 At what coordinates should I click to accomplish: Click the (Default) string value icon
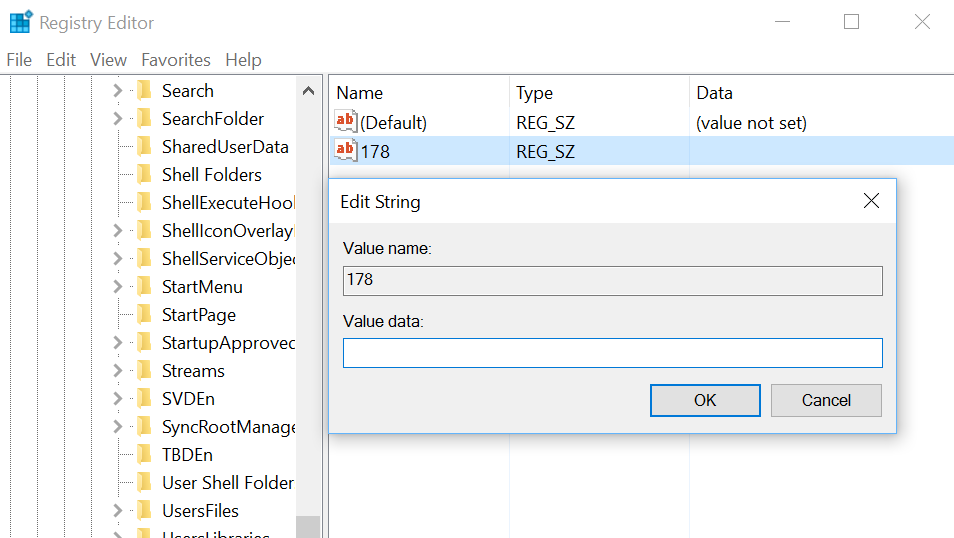click(346, 122)
